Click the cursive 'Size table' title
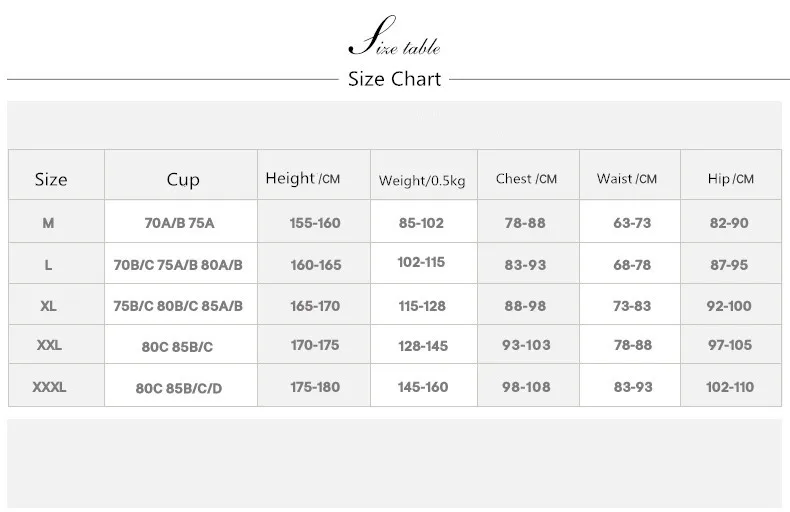Image resolution: width=790 pixels, height=512 pixels. (394, 36)
